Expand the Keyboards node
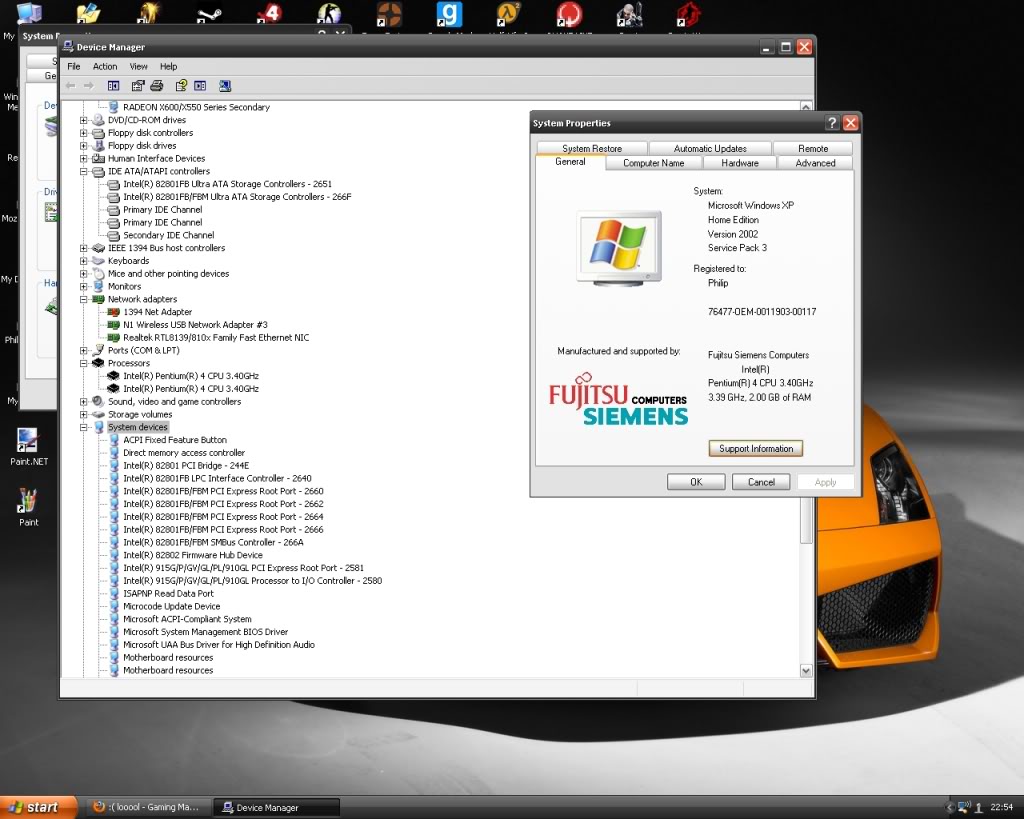This screenshot has width=1024, height=819. (84, 261)
